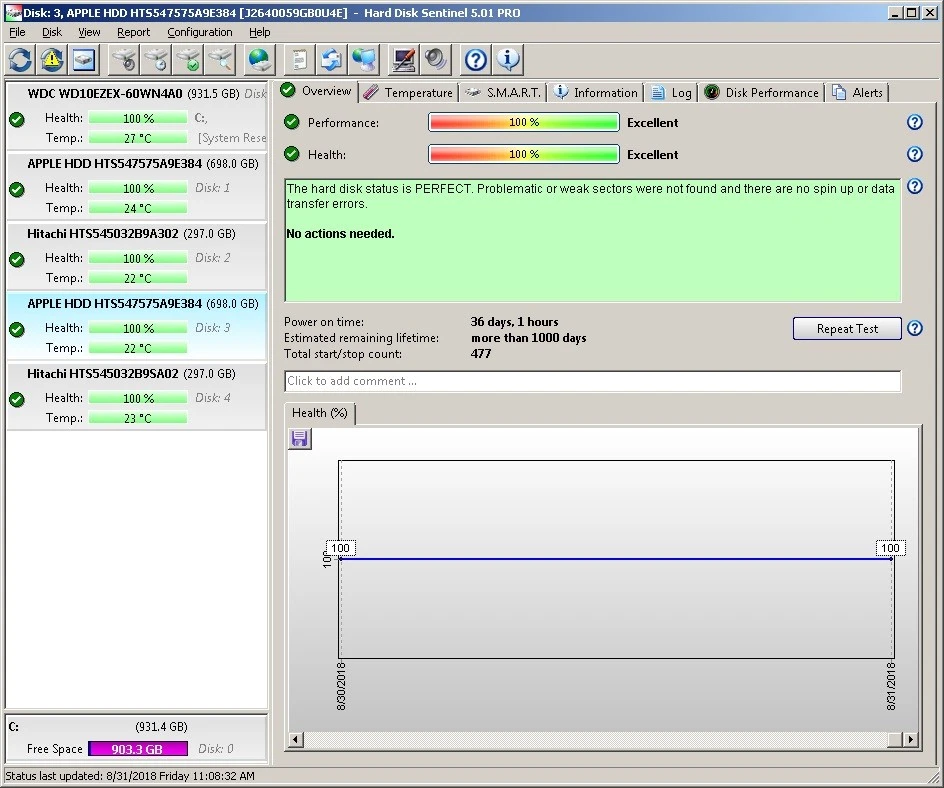This screenshot has width=944, height=788.
Task: Save the health graph using floppy disk icon
Action: [x=299, y=439]
